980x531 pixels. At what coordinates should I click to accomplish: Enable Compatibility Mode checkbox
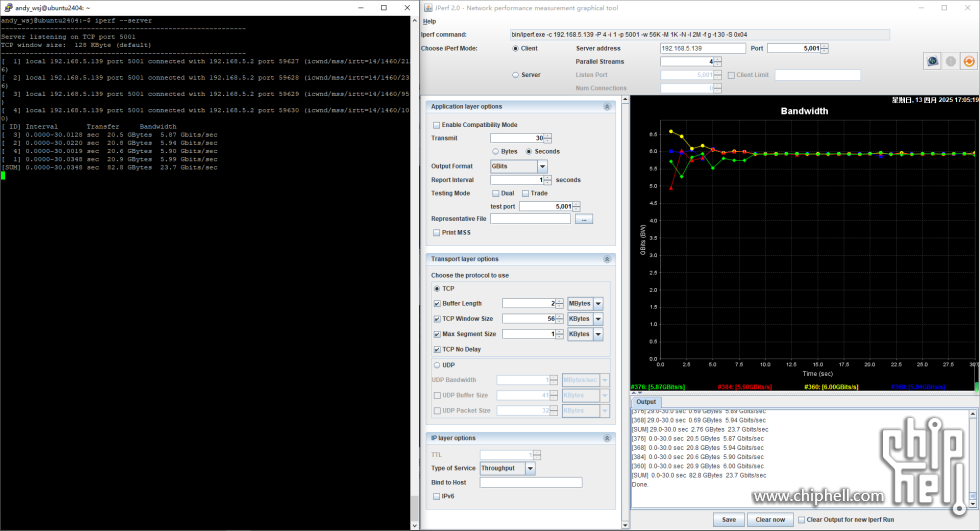coord(437,125)
